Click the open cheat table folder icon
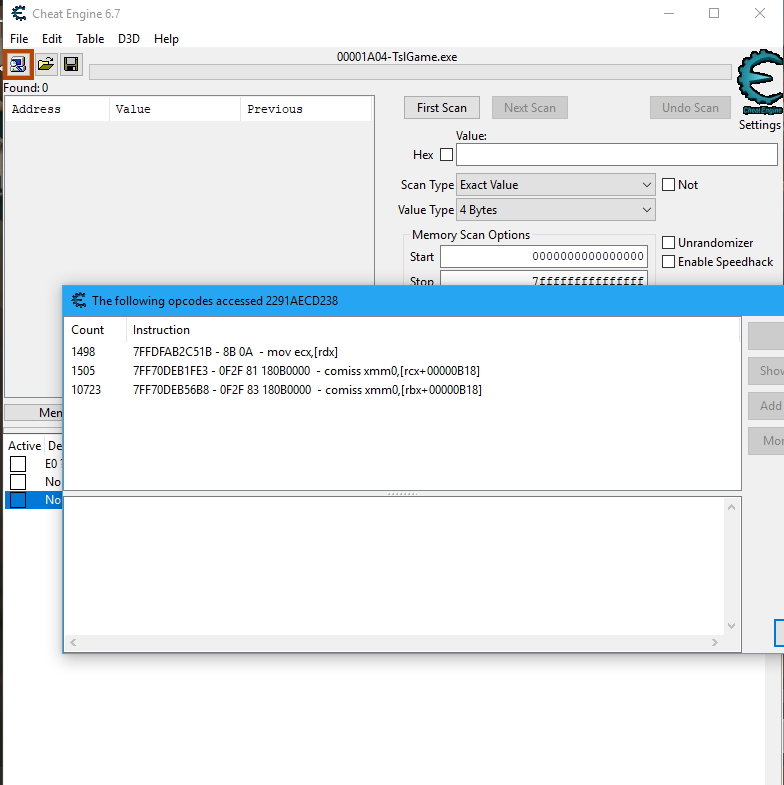Viewport: 784px width, 785px height. 46,64
